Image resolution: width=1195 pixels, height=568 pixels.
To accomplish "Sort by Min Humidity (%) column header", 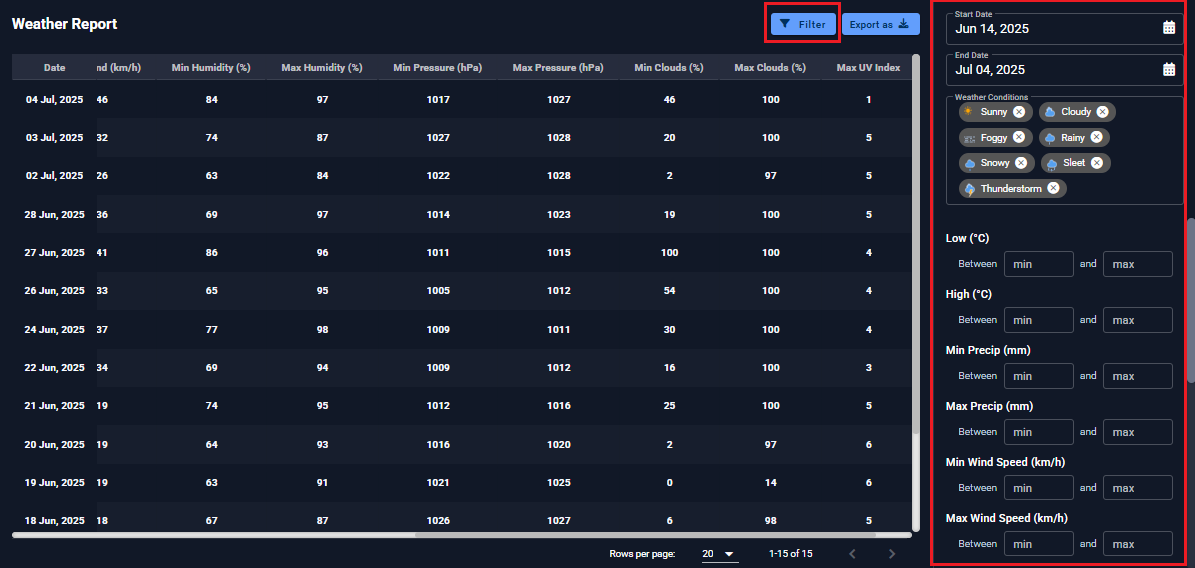I will coord(211,67).
